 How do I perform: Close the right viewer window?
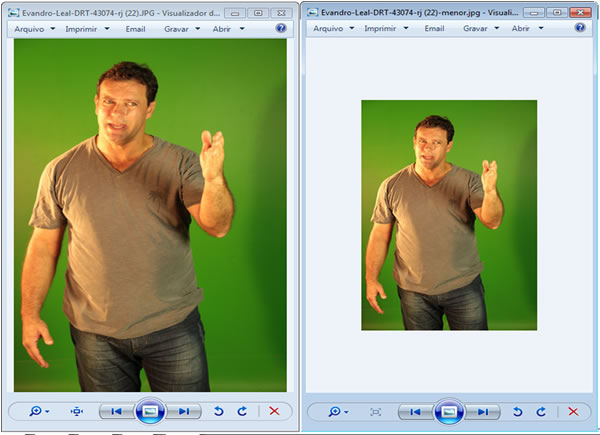point(580,13)
